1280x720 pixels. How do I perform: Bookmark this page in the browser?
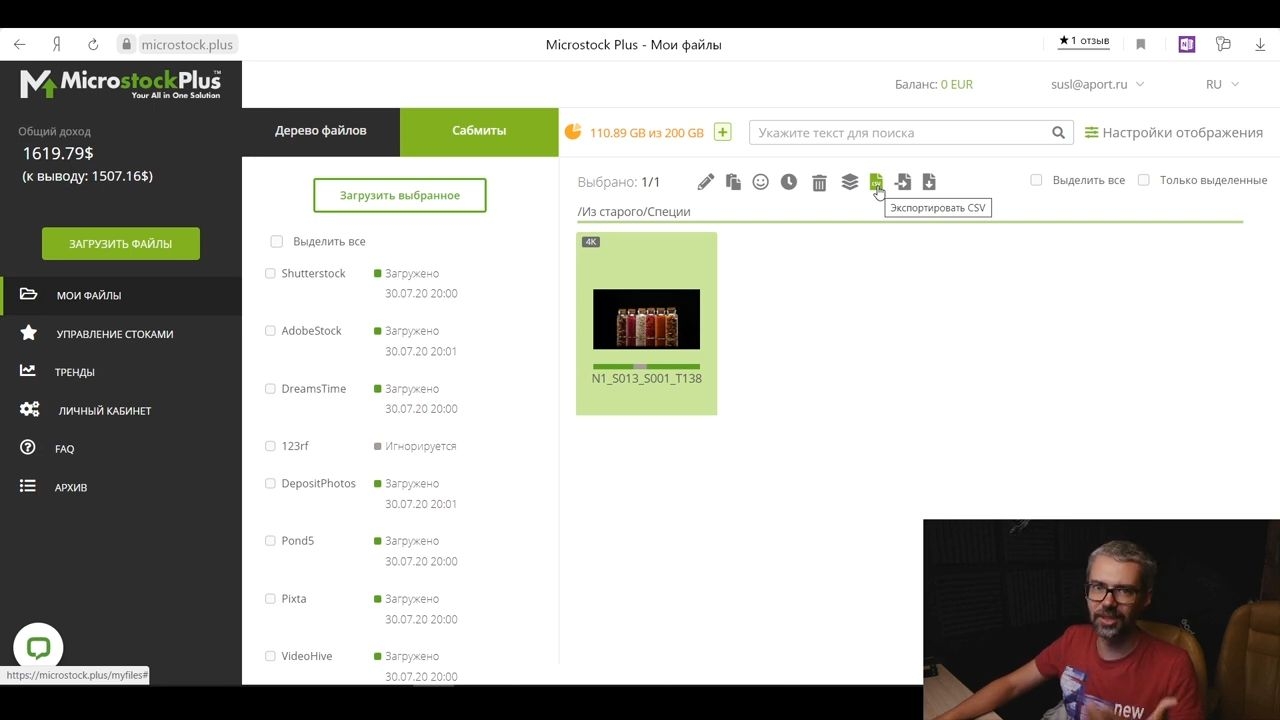1141,44
